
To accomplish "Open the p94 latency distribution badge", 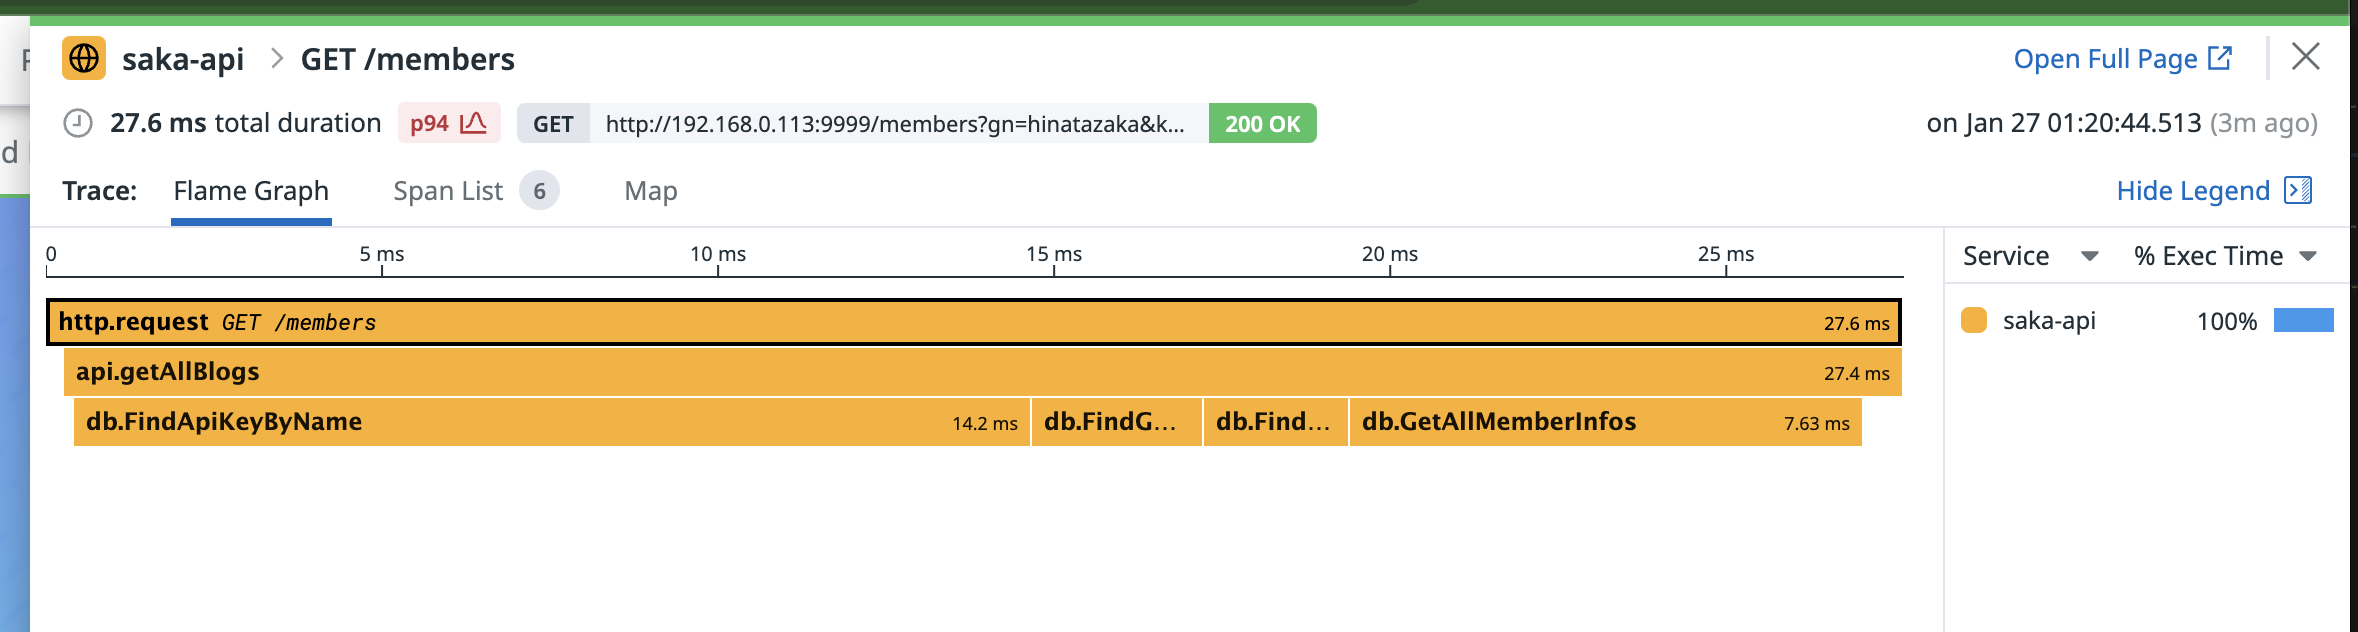I will coord(448,123).
